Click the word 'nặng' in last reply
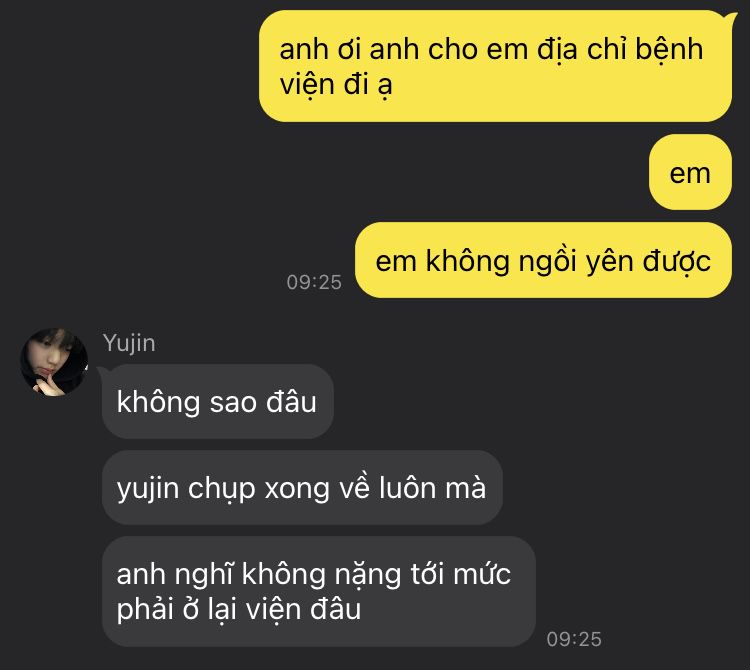This screenshot has height=670, width=750. 367,575
